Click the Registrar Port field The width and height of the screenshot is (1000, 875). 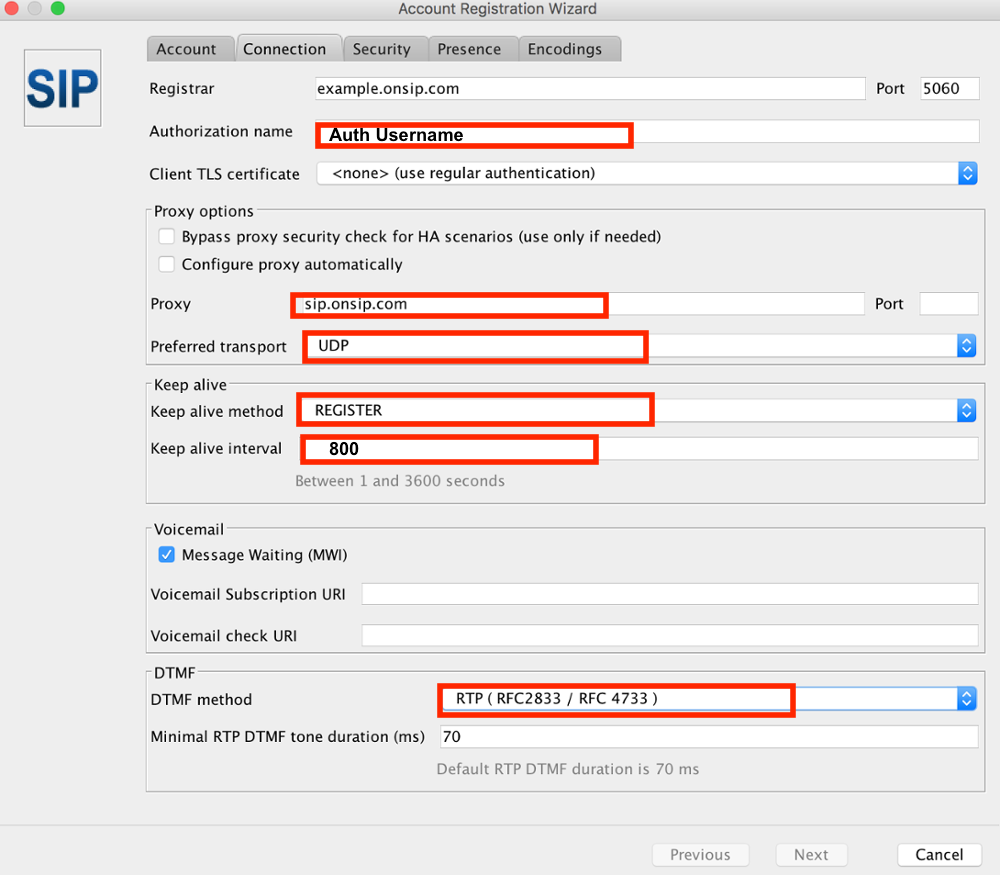tap(949, 89)
